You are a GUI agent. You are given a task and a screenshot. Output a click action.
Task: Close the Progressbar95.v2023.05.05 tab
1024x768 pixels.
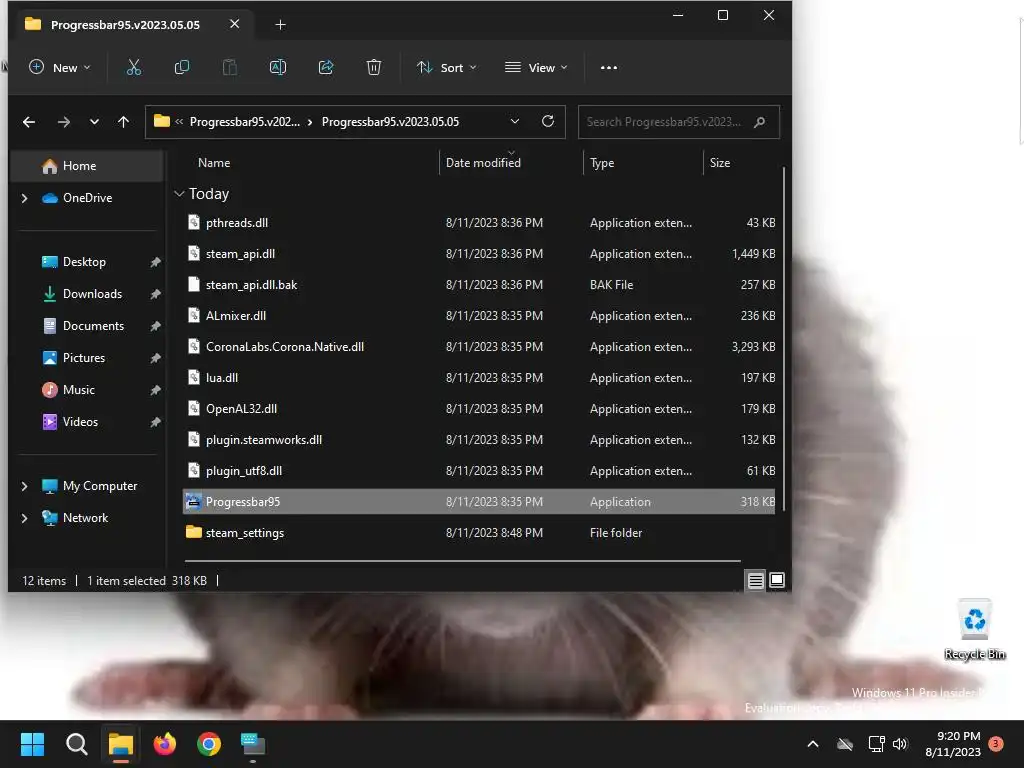tap(234, 24)
